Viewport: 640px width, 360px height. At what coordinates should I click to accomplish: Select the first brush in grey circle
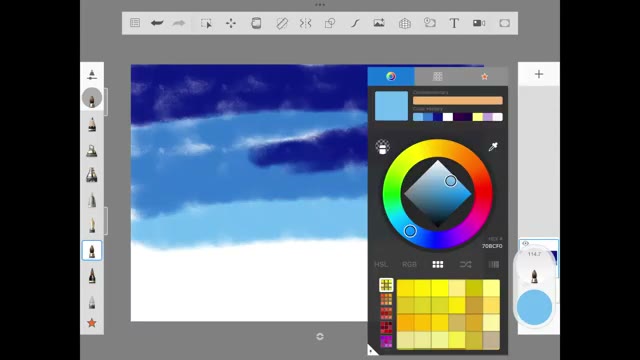(92, 98)
